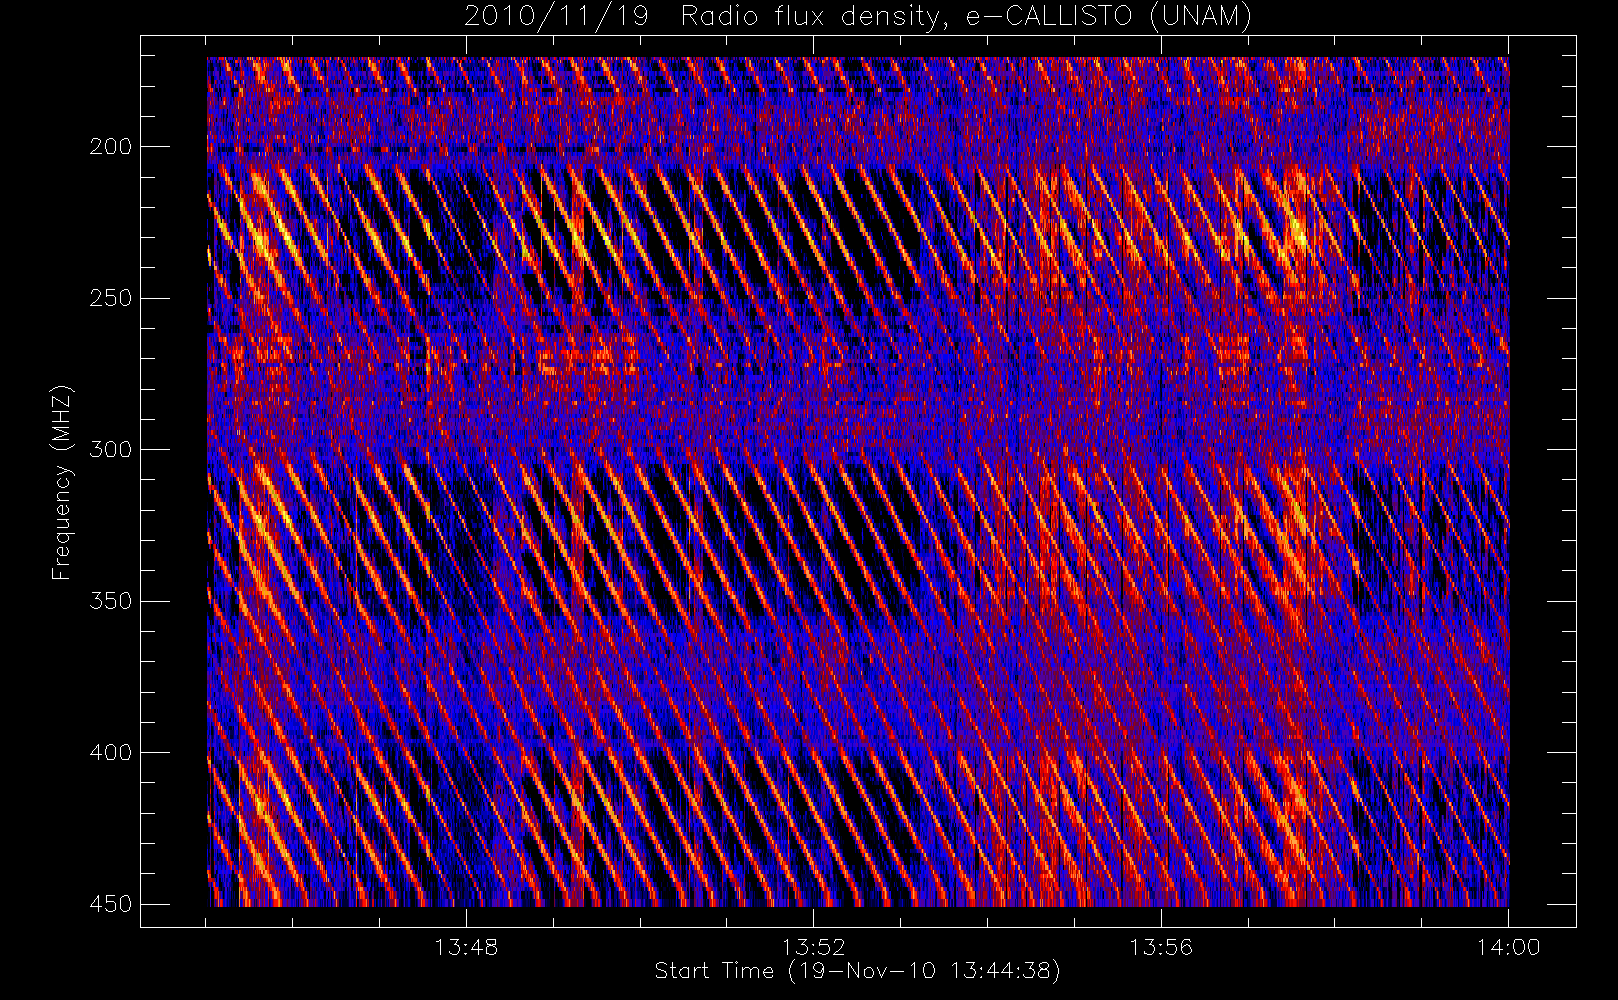Click the 250 frequency tick label

pos(111,298)
